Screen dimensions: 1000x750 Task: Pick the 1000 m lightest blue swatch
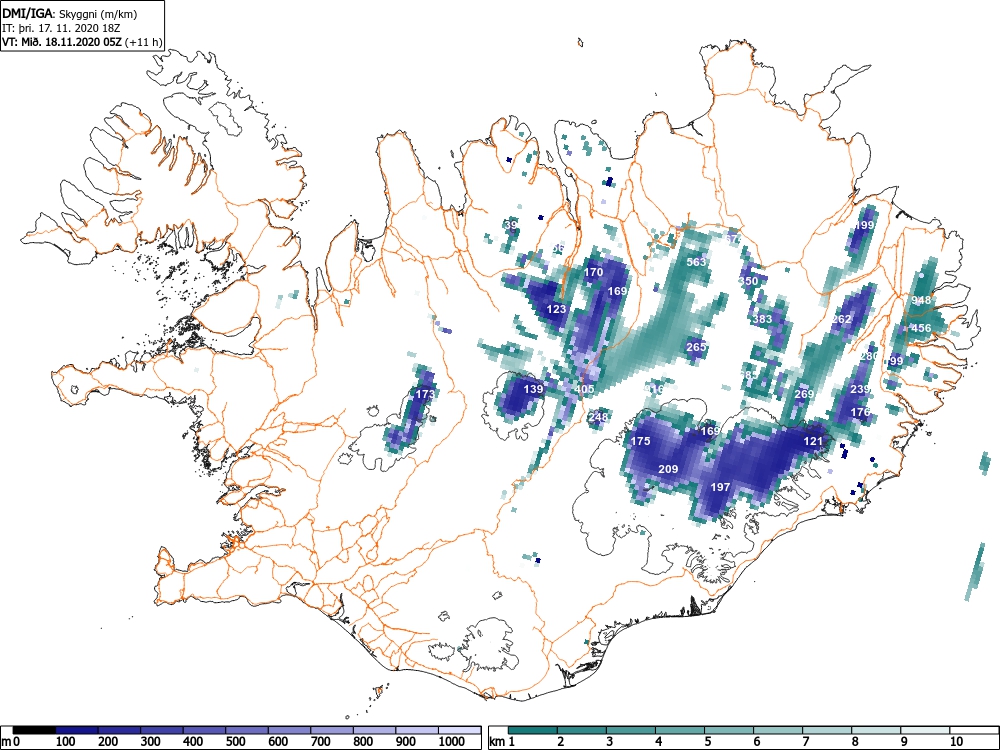coord(460,730)
